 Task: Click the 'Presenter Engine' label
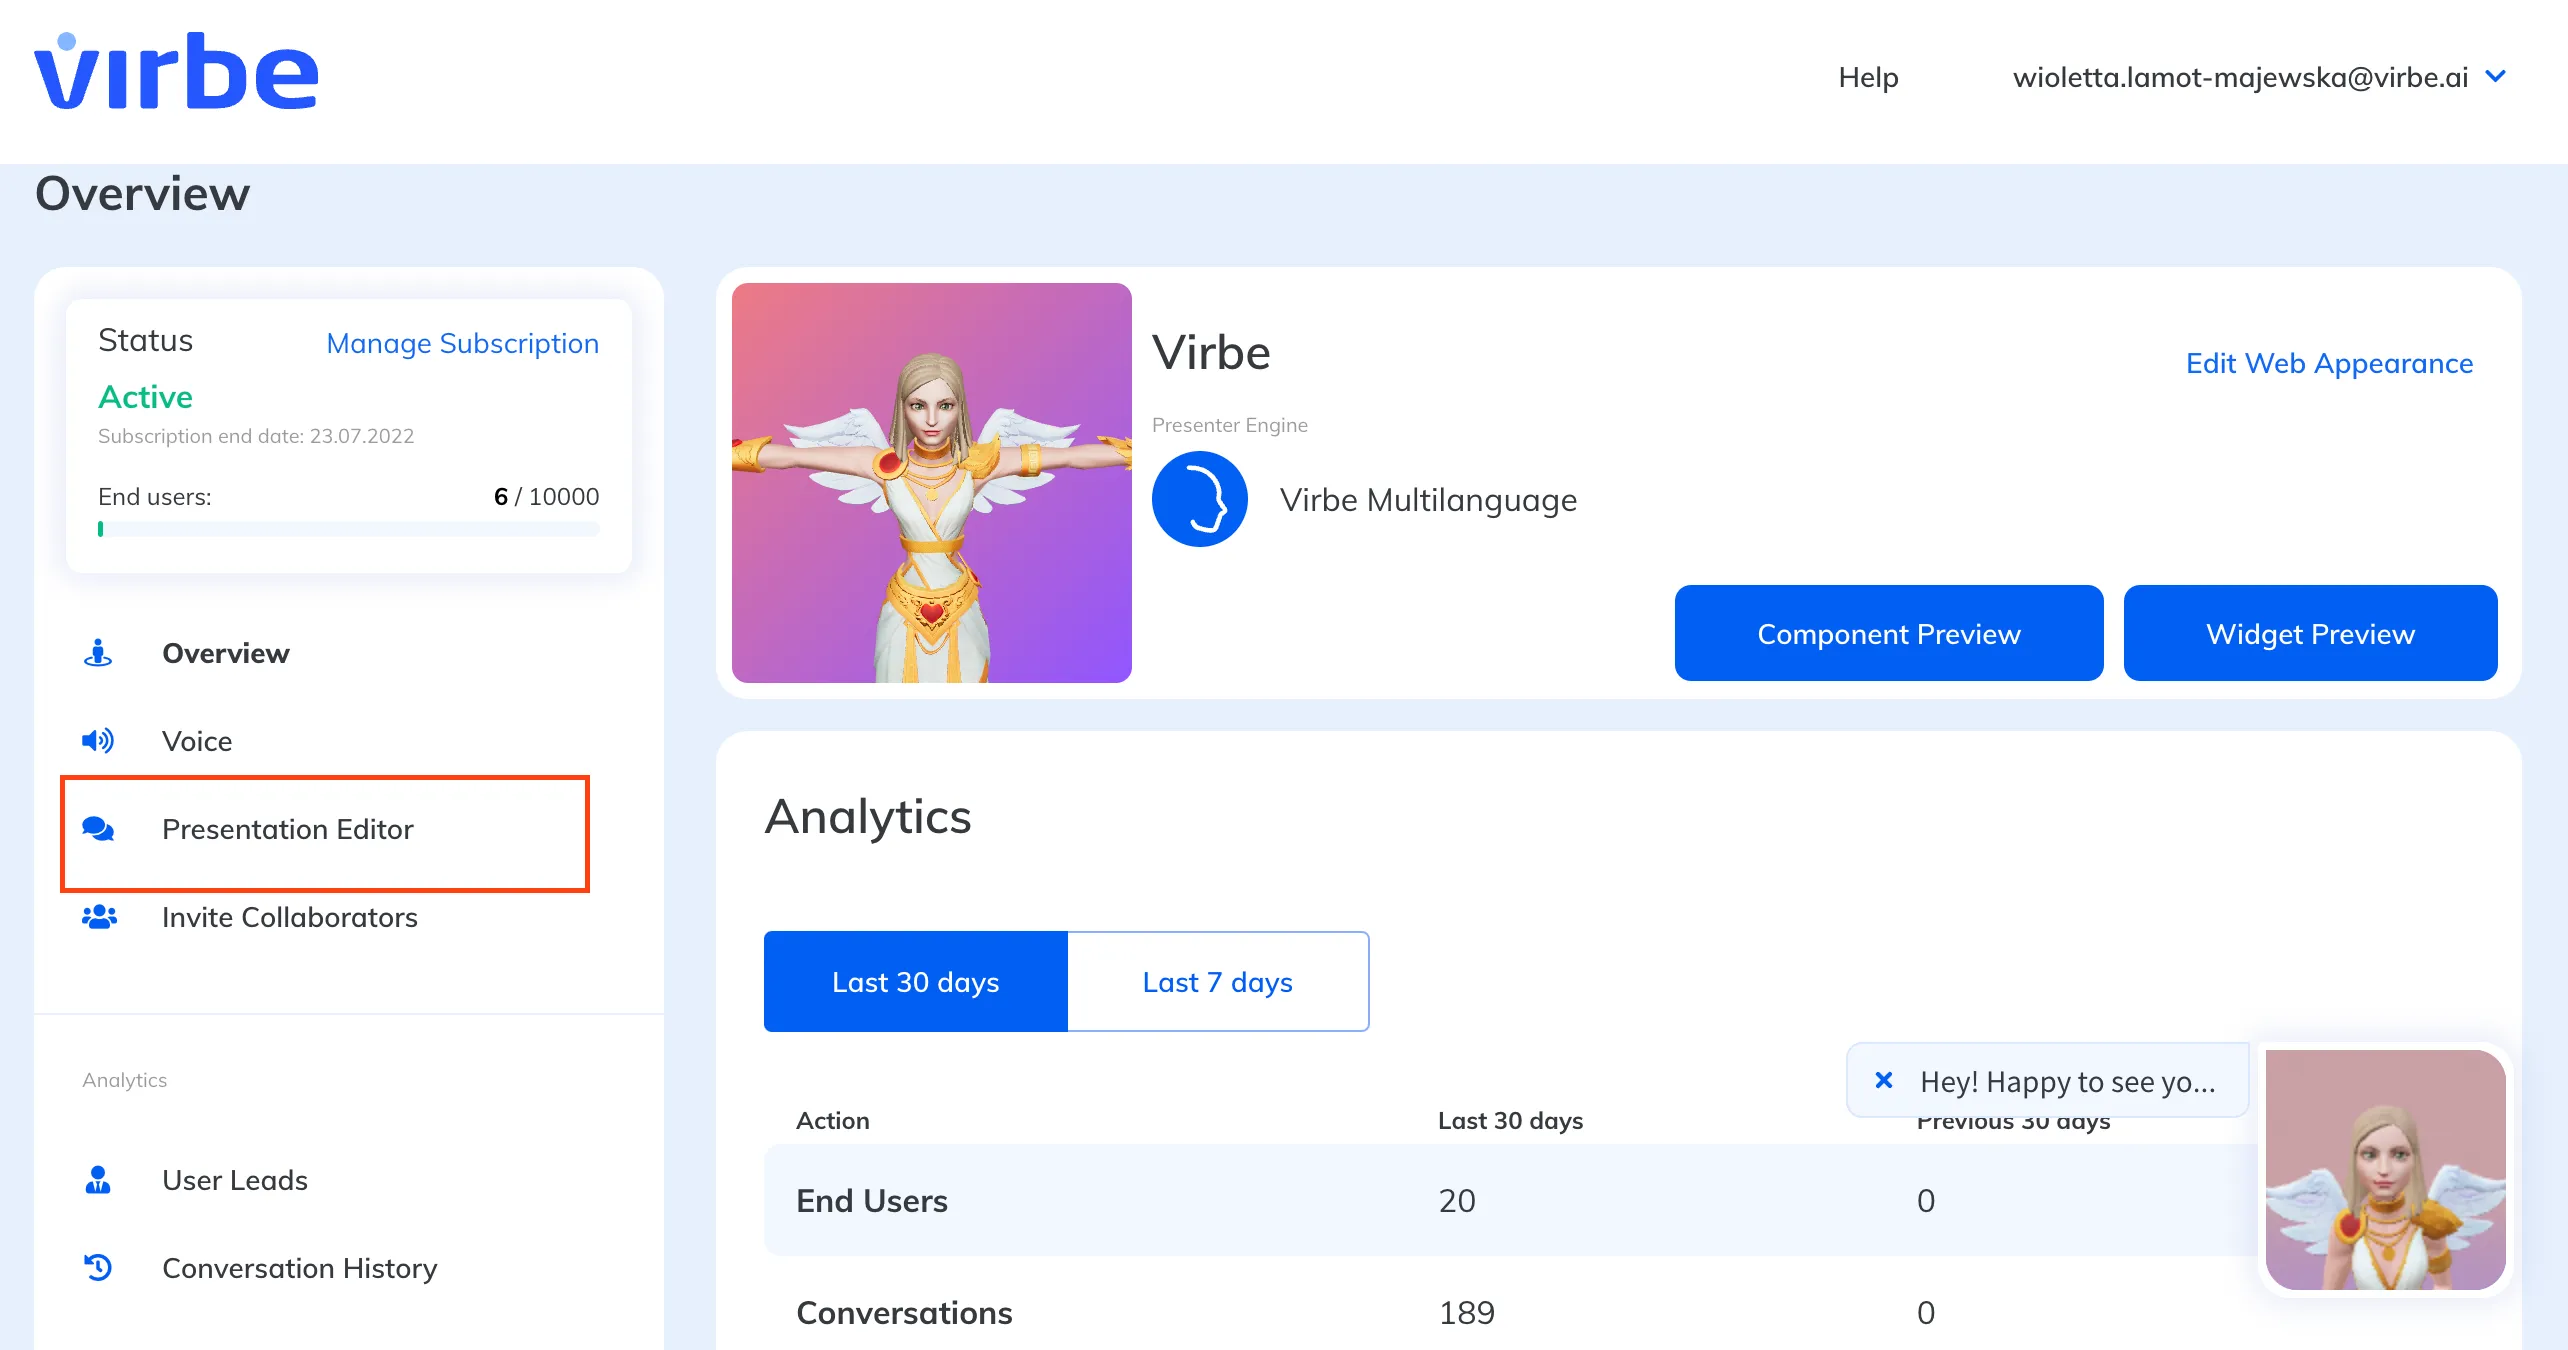1230,425
